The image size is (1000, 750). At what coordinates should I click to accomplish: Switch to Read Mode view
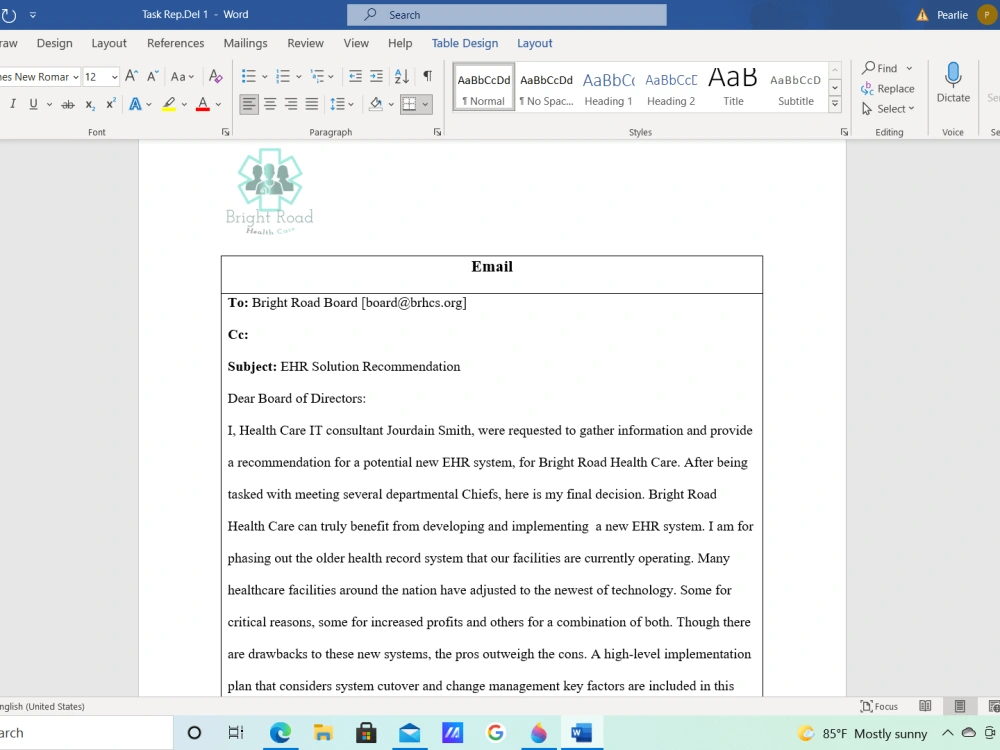tap(925, 706)
